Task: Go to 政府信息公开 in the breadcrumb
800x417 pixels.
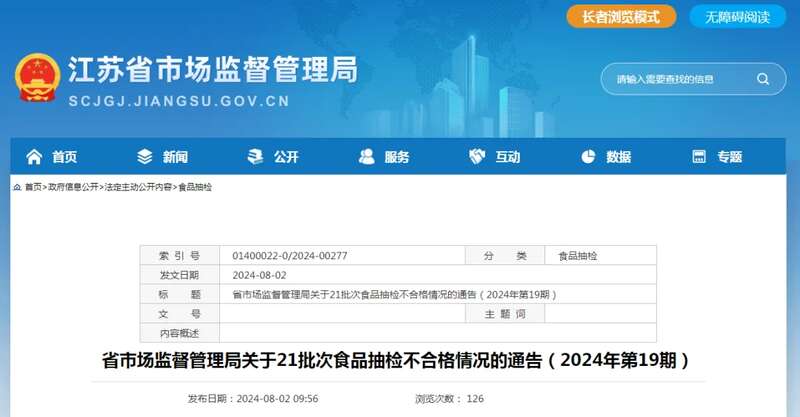Action: 73,187
